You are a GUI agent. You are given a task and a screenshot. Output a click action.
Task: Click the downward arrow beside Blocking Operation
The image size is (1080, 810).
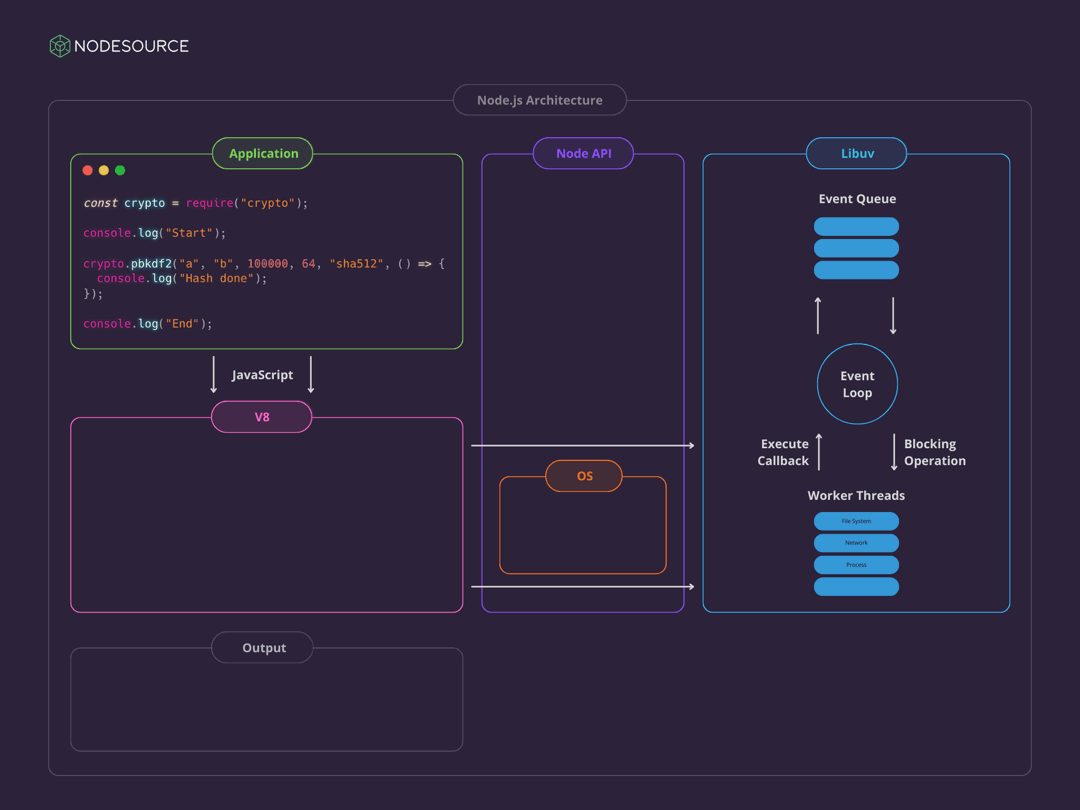[x=894, y=452]
